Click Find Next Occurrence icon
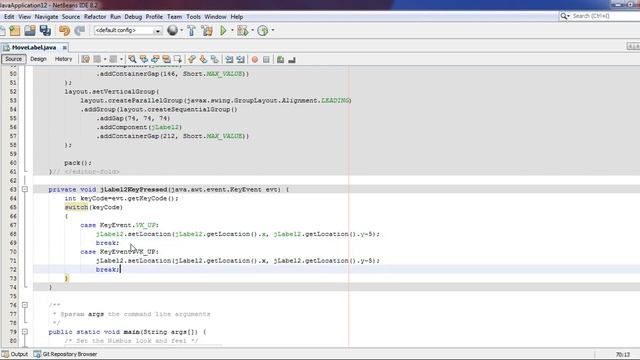640x360 pixels. coord(155,60)
